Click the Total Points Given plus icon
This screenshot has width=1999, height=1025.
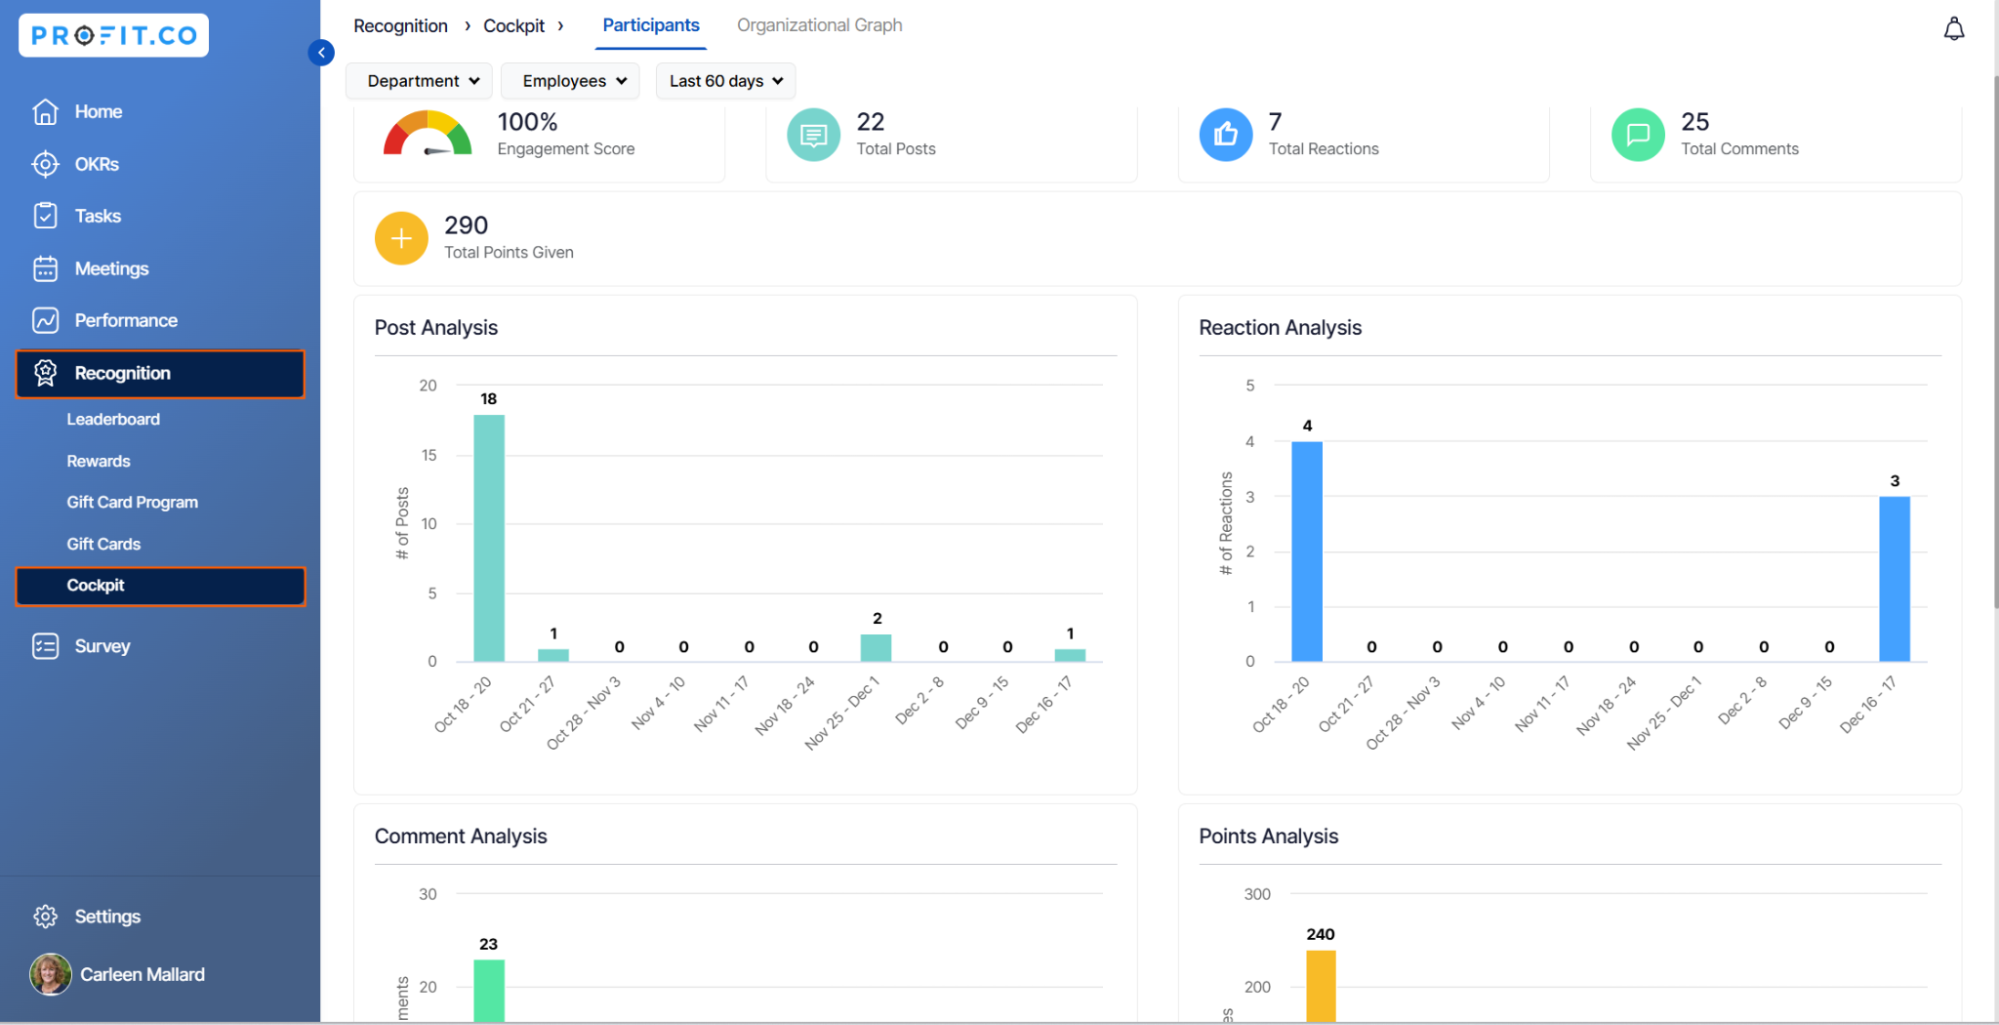tap(400, 238)
